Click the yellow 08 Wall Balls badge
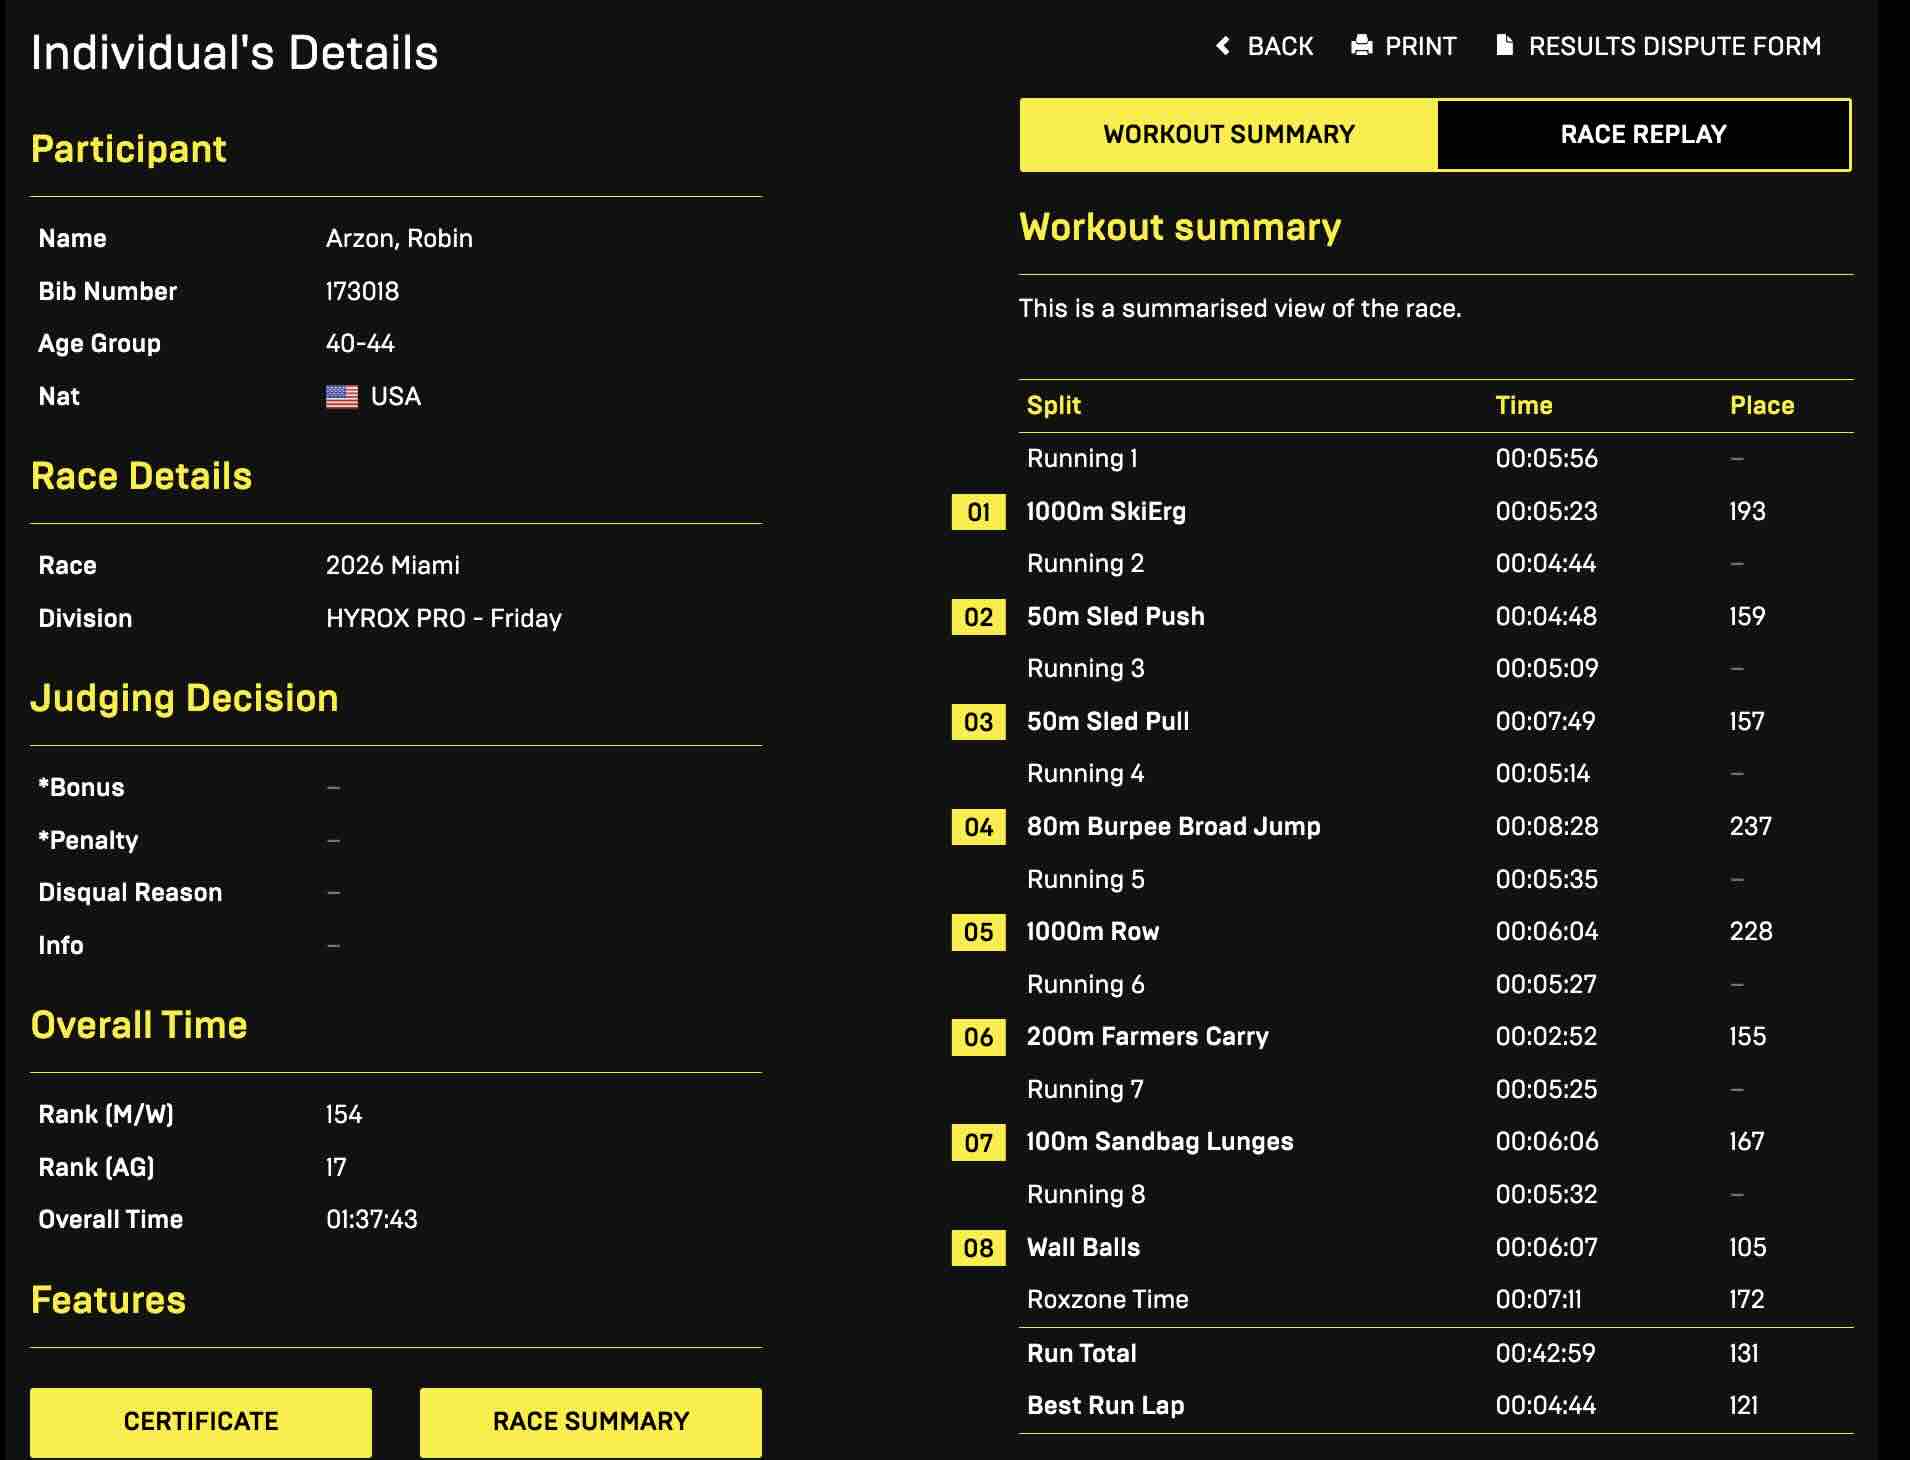The height and width of the screenshot is (1460, 1910). [x=978, y=1248]
